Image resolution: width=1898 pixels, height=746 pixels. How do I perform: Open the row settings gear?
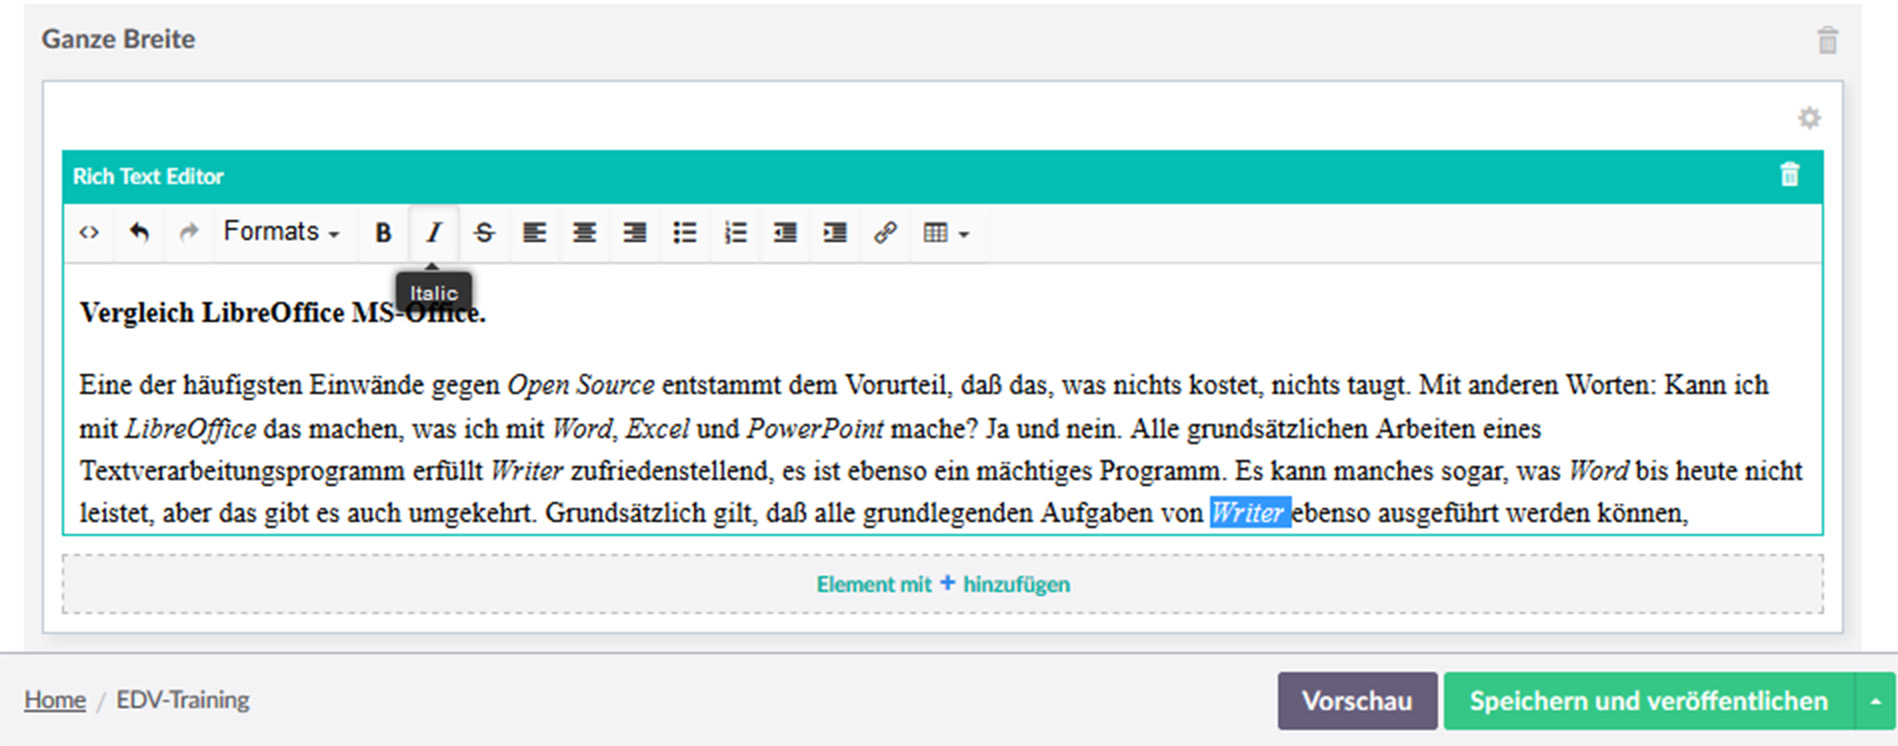click(x=1809, y=118)
